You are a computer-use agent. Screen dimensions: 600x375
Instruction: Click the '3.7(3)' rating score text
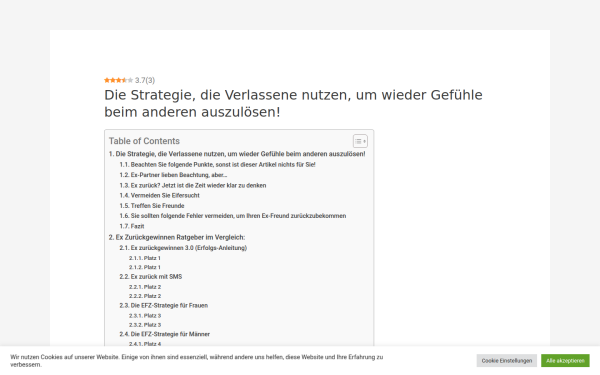(145, 80)
